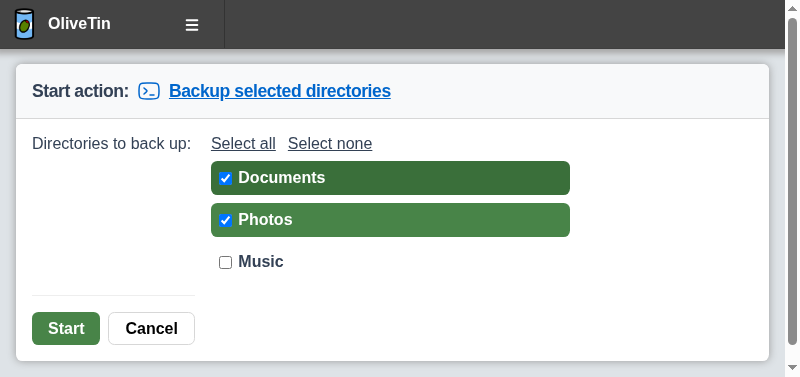The width and height of the screenshot is (800, 377).
Task: Click the OliveTin title text
Action: pyautogui.click(x=79, y=23)
